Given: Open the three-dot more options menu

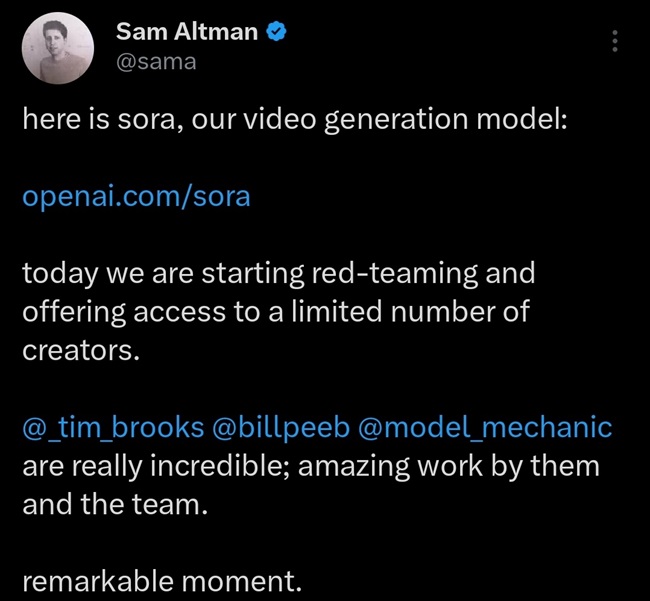Looking at the screenshot, I should coord(614,41).
